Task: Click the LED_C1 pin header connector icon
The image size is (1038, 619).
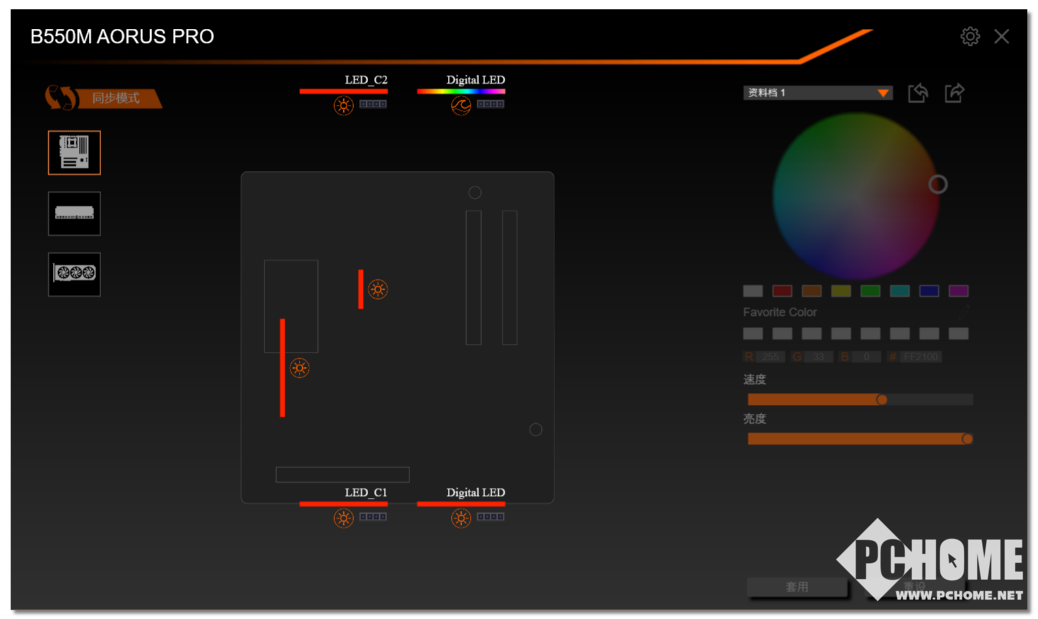Action: coord(373,517)
